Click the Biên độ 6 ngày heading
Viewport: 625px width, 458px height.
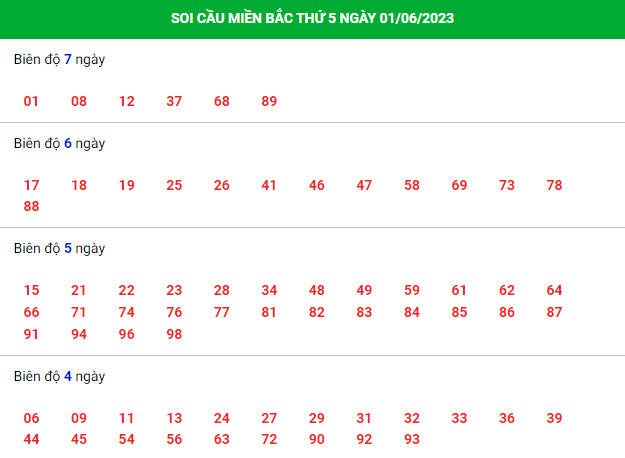59,143
